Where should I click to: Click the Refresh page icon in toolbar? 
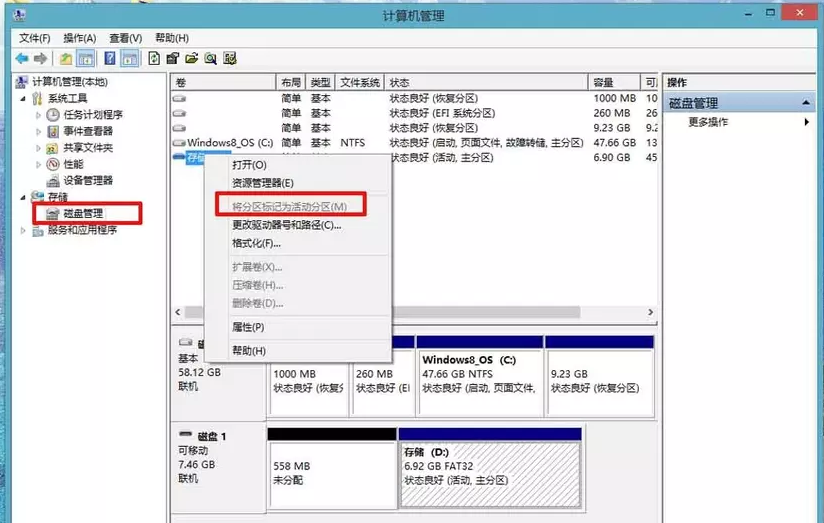[x=154, y=58]
